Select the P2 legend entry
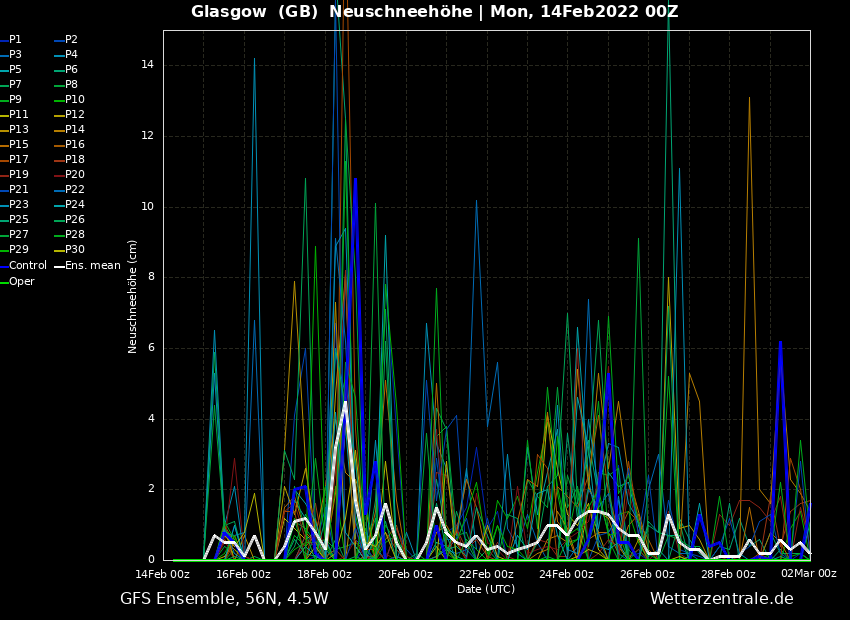The image size is (850, 620). tap(71, 40)
